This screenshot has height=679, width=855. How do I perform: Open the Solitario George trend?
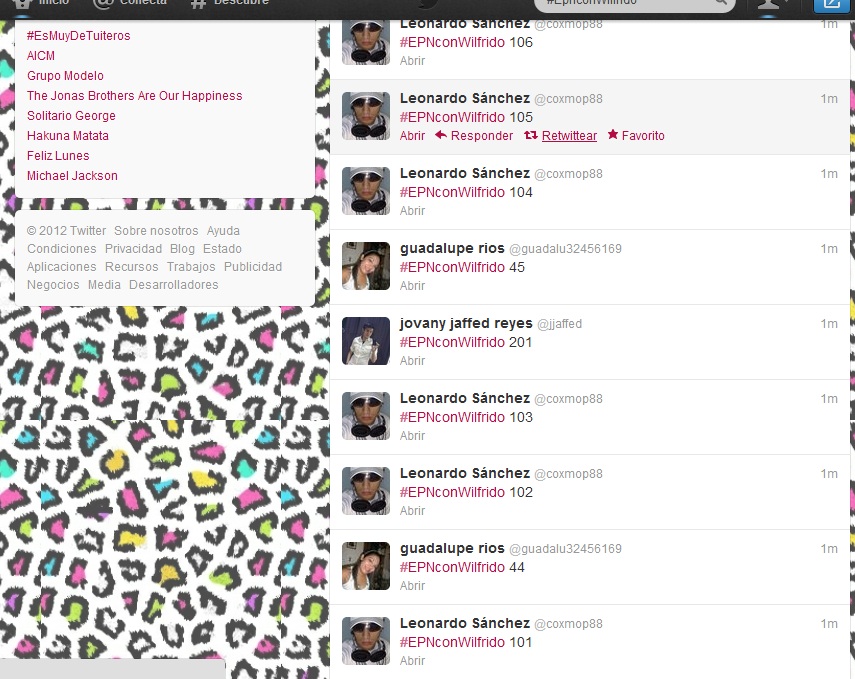point(71,116)
